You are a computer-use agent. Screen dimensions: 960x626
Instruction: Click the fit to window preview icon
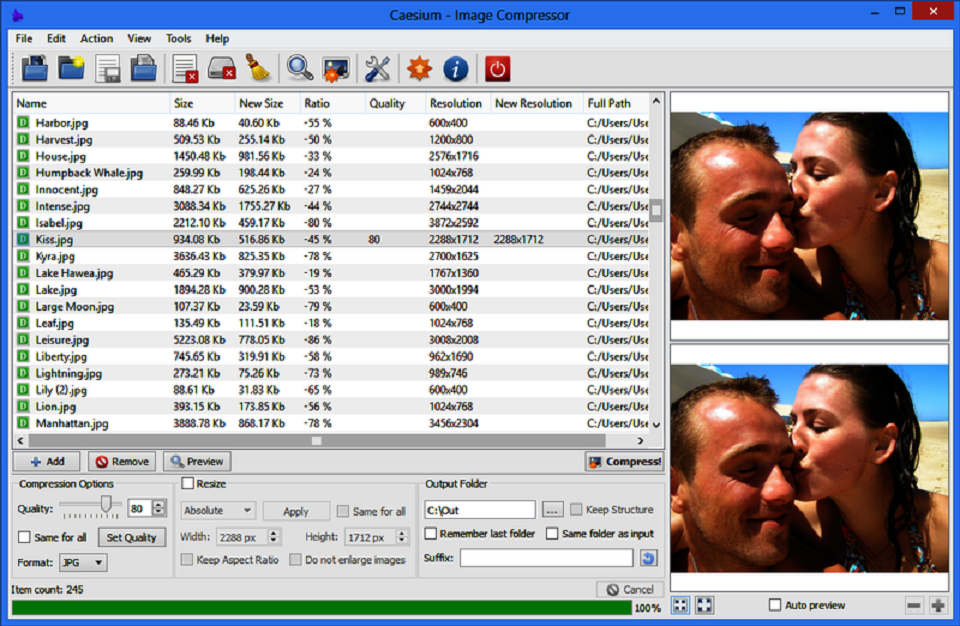pos(680,605)
